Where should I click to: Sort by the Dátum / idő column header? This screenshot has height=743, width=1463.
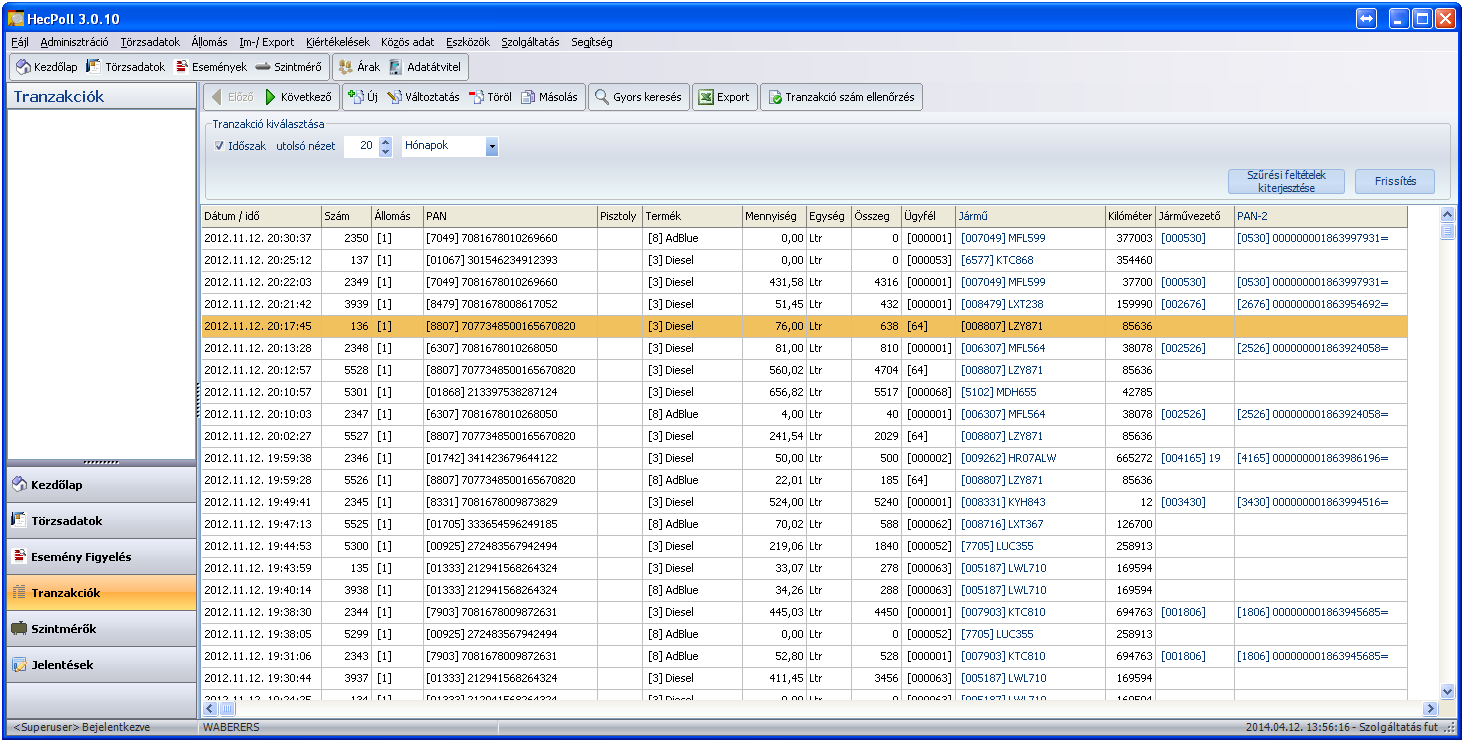(261, 216)
